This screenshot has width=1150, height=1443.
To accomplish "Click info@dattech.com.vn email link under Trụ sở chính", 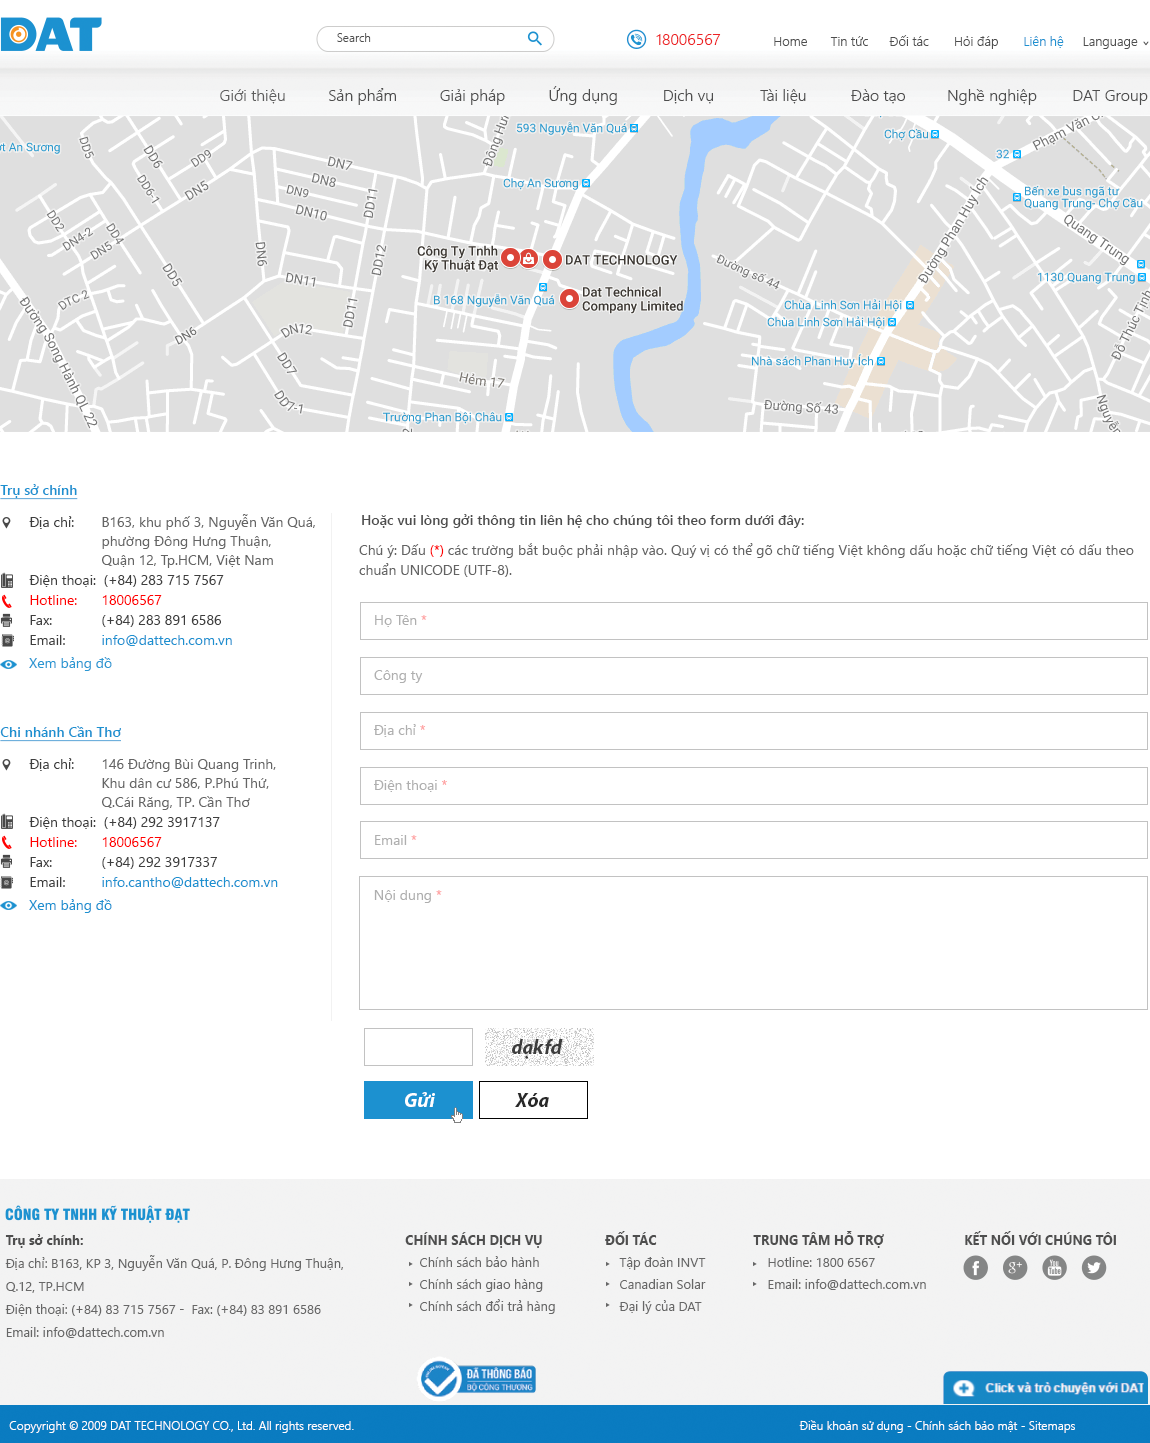I will (x=167, y=641).
